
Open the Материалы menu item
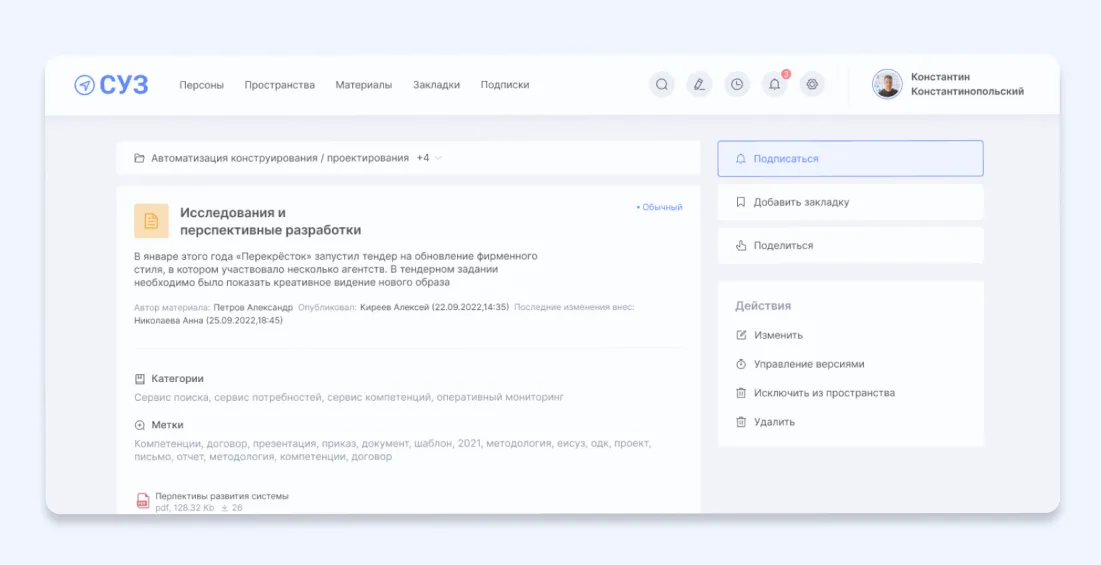(364, 85)
